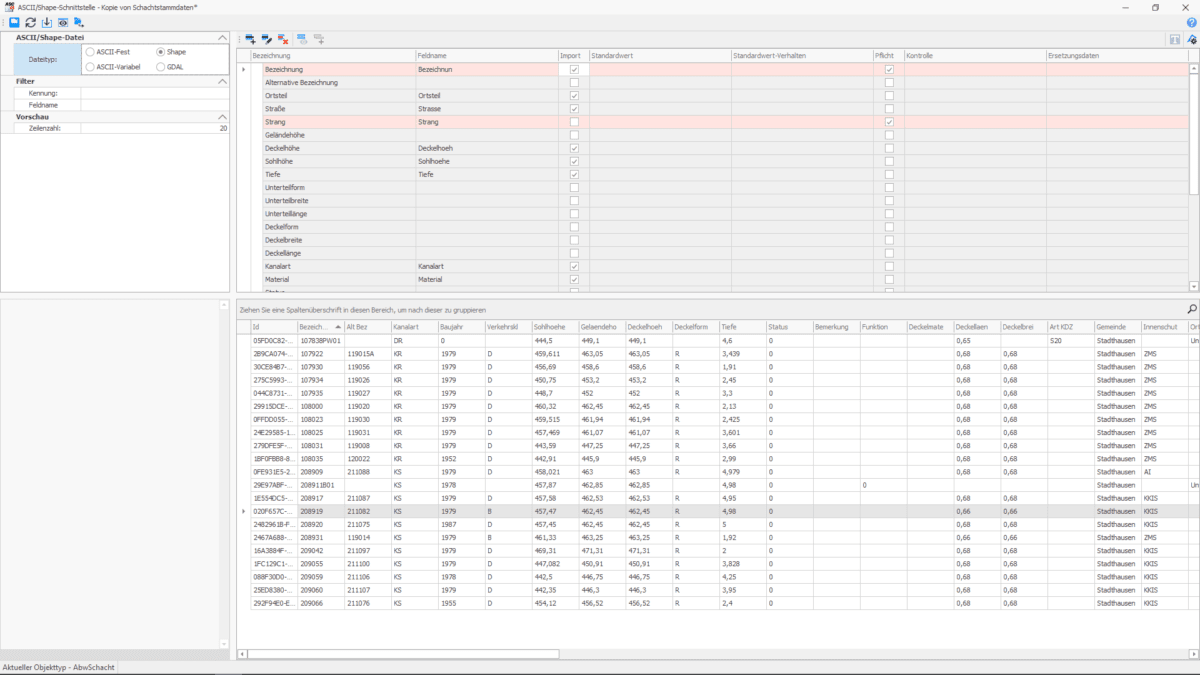Click the Zeilenzahl value field
This screenshot has width=1200, height=675.
point(155,128)
